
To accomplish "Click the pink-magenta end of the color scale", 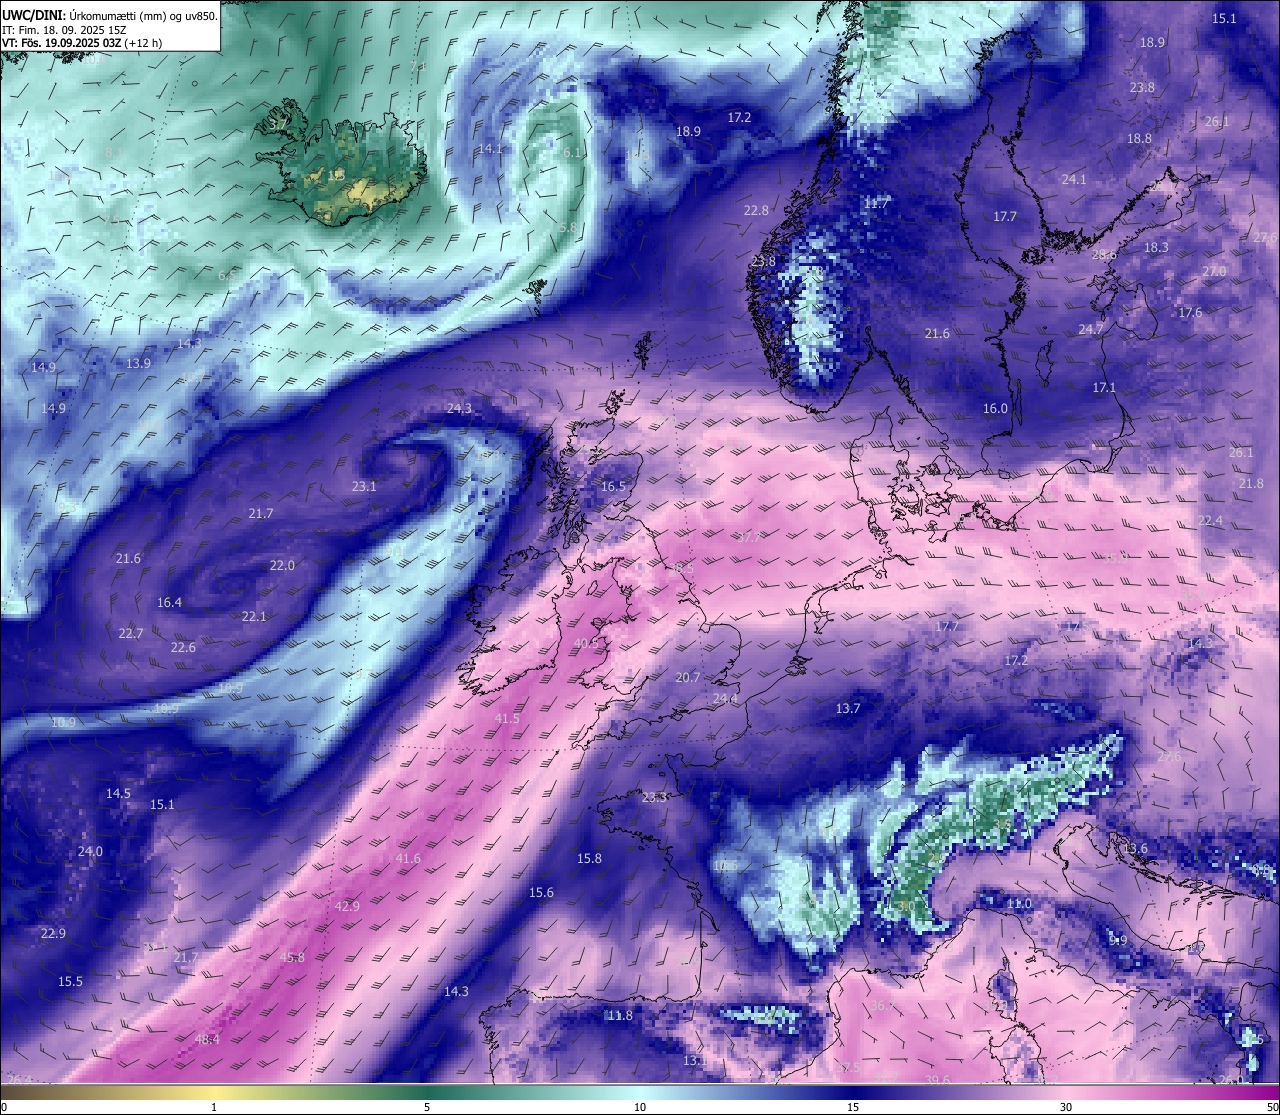I will click(1240, 1091).
